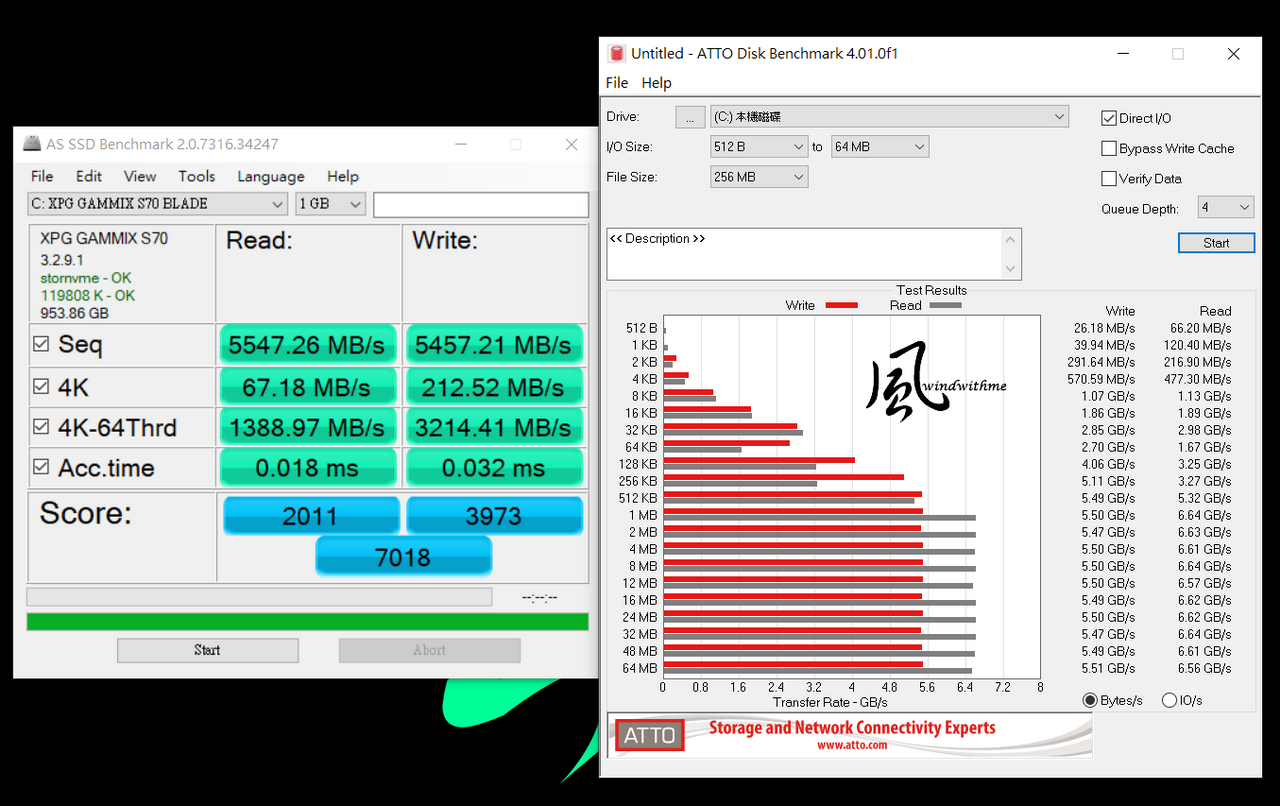Image resolution: width=1280 pixels, height=806 pixels.
Task: Click the red Write legend swatch
Action: point(842,305)
